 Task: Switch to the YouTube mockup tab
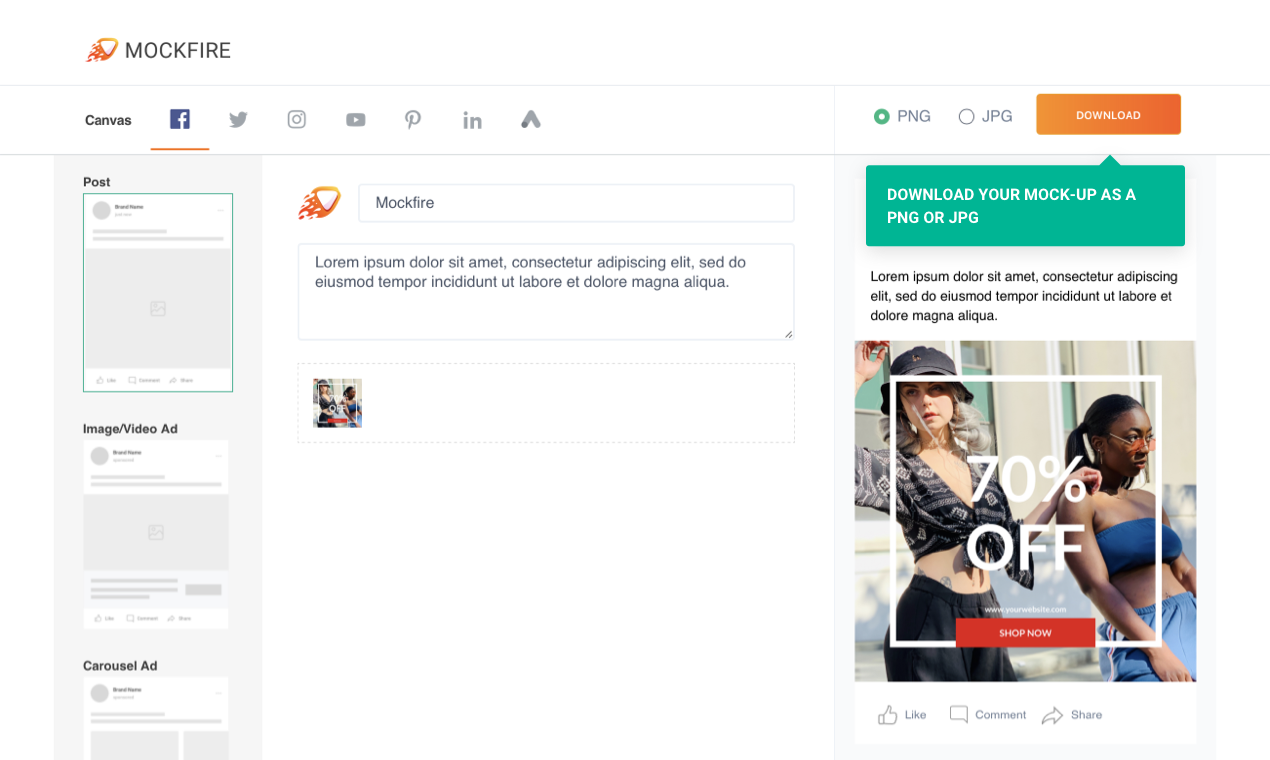pyautogui.click(x=355, y=120)
